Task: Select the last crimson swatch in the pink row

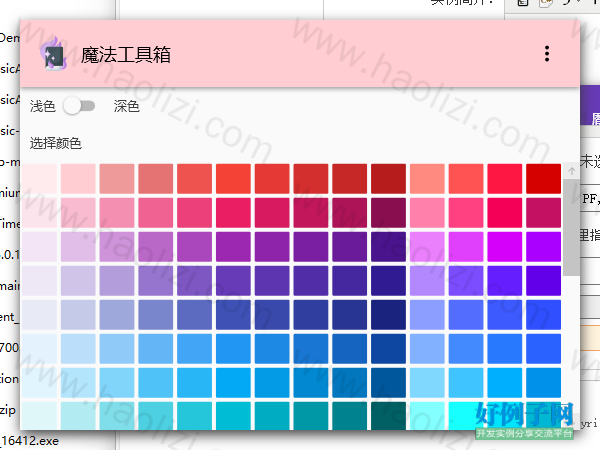Action: coord(543,213)
